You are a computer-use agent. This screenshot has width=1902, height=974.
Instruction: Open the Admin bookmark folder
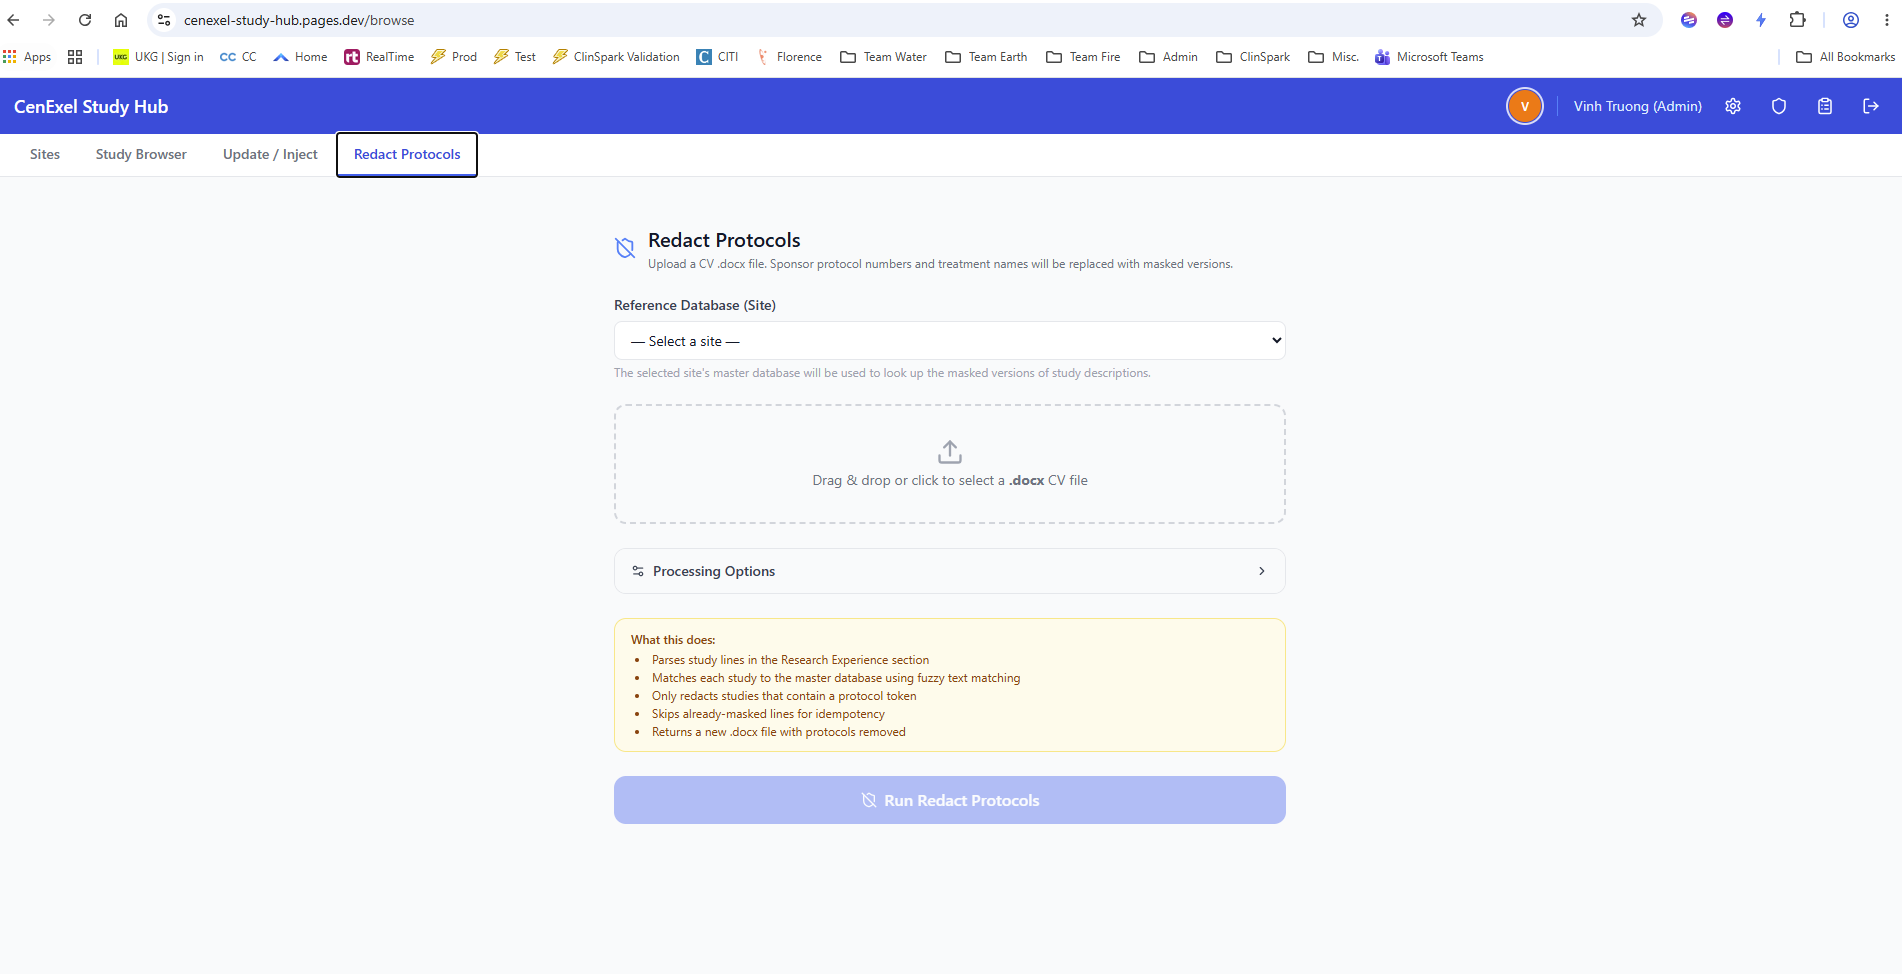[x=1168, y=57]
